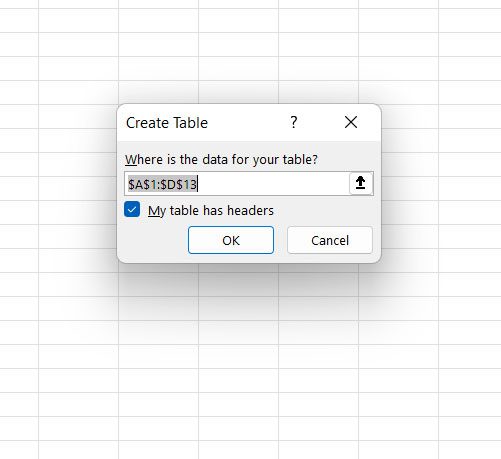Close the Create Table dialog with X
This screenshot has height=459, width=501.
point(351,122)
